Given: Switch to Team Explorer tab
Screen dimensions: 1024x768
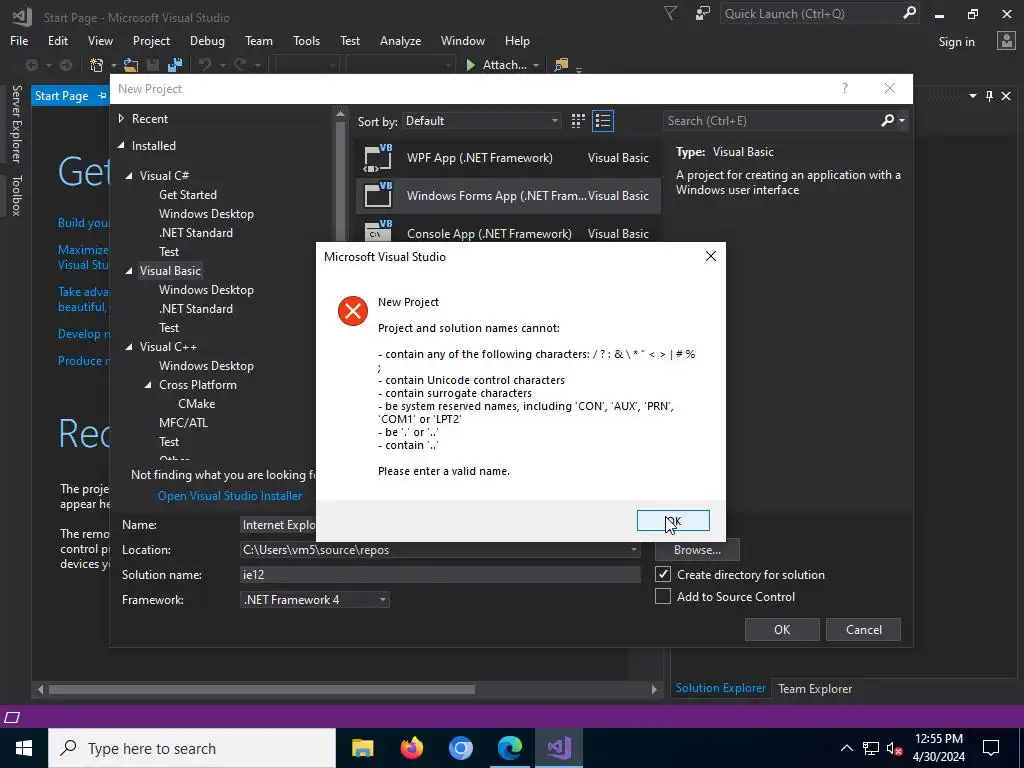Looking at the screenshot, I should click(814, 688).
